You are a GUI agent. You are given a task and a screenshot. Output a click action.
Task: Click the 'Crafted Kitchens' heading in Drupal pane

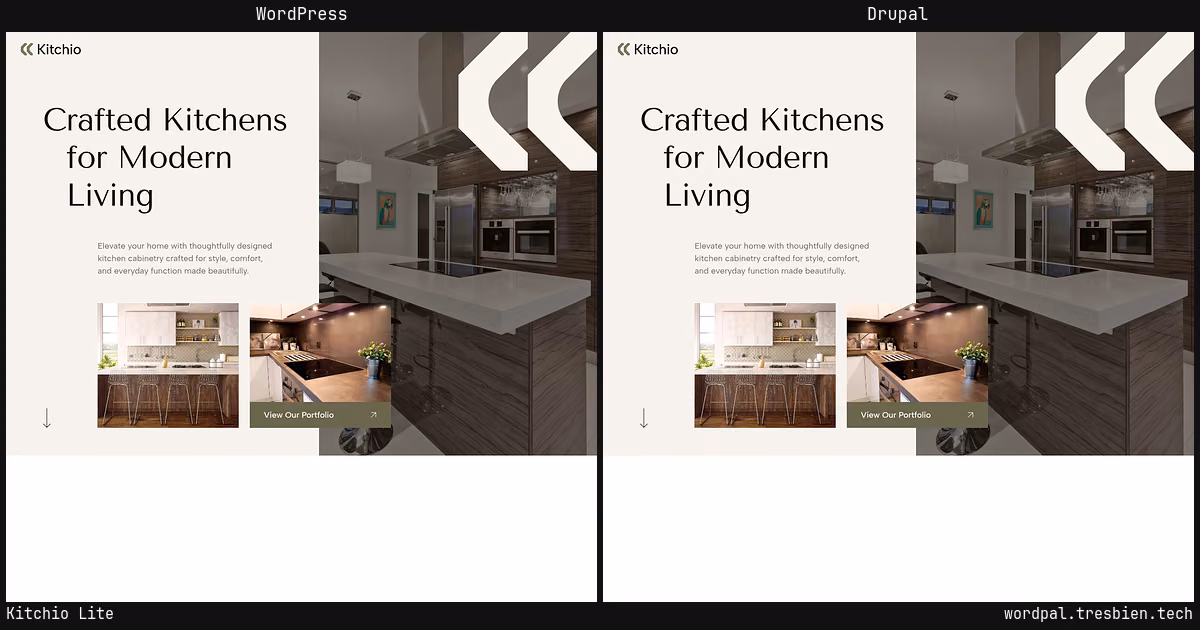pyautogui.click(x=762, y=157)
